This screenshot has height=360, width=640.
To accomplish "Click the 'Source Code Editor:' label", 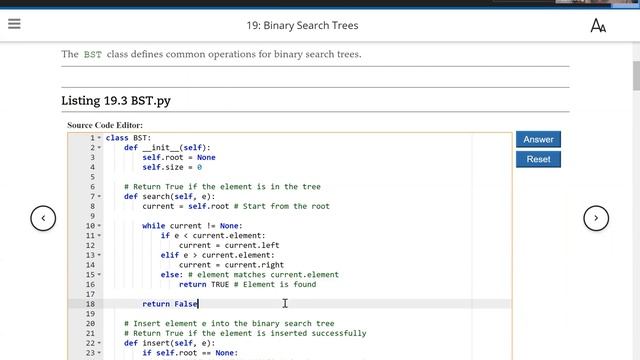I will click(105, 125).
